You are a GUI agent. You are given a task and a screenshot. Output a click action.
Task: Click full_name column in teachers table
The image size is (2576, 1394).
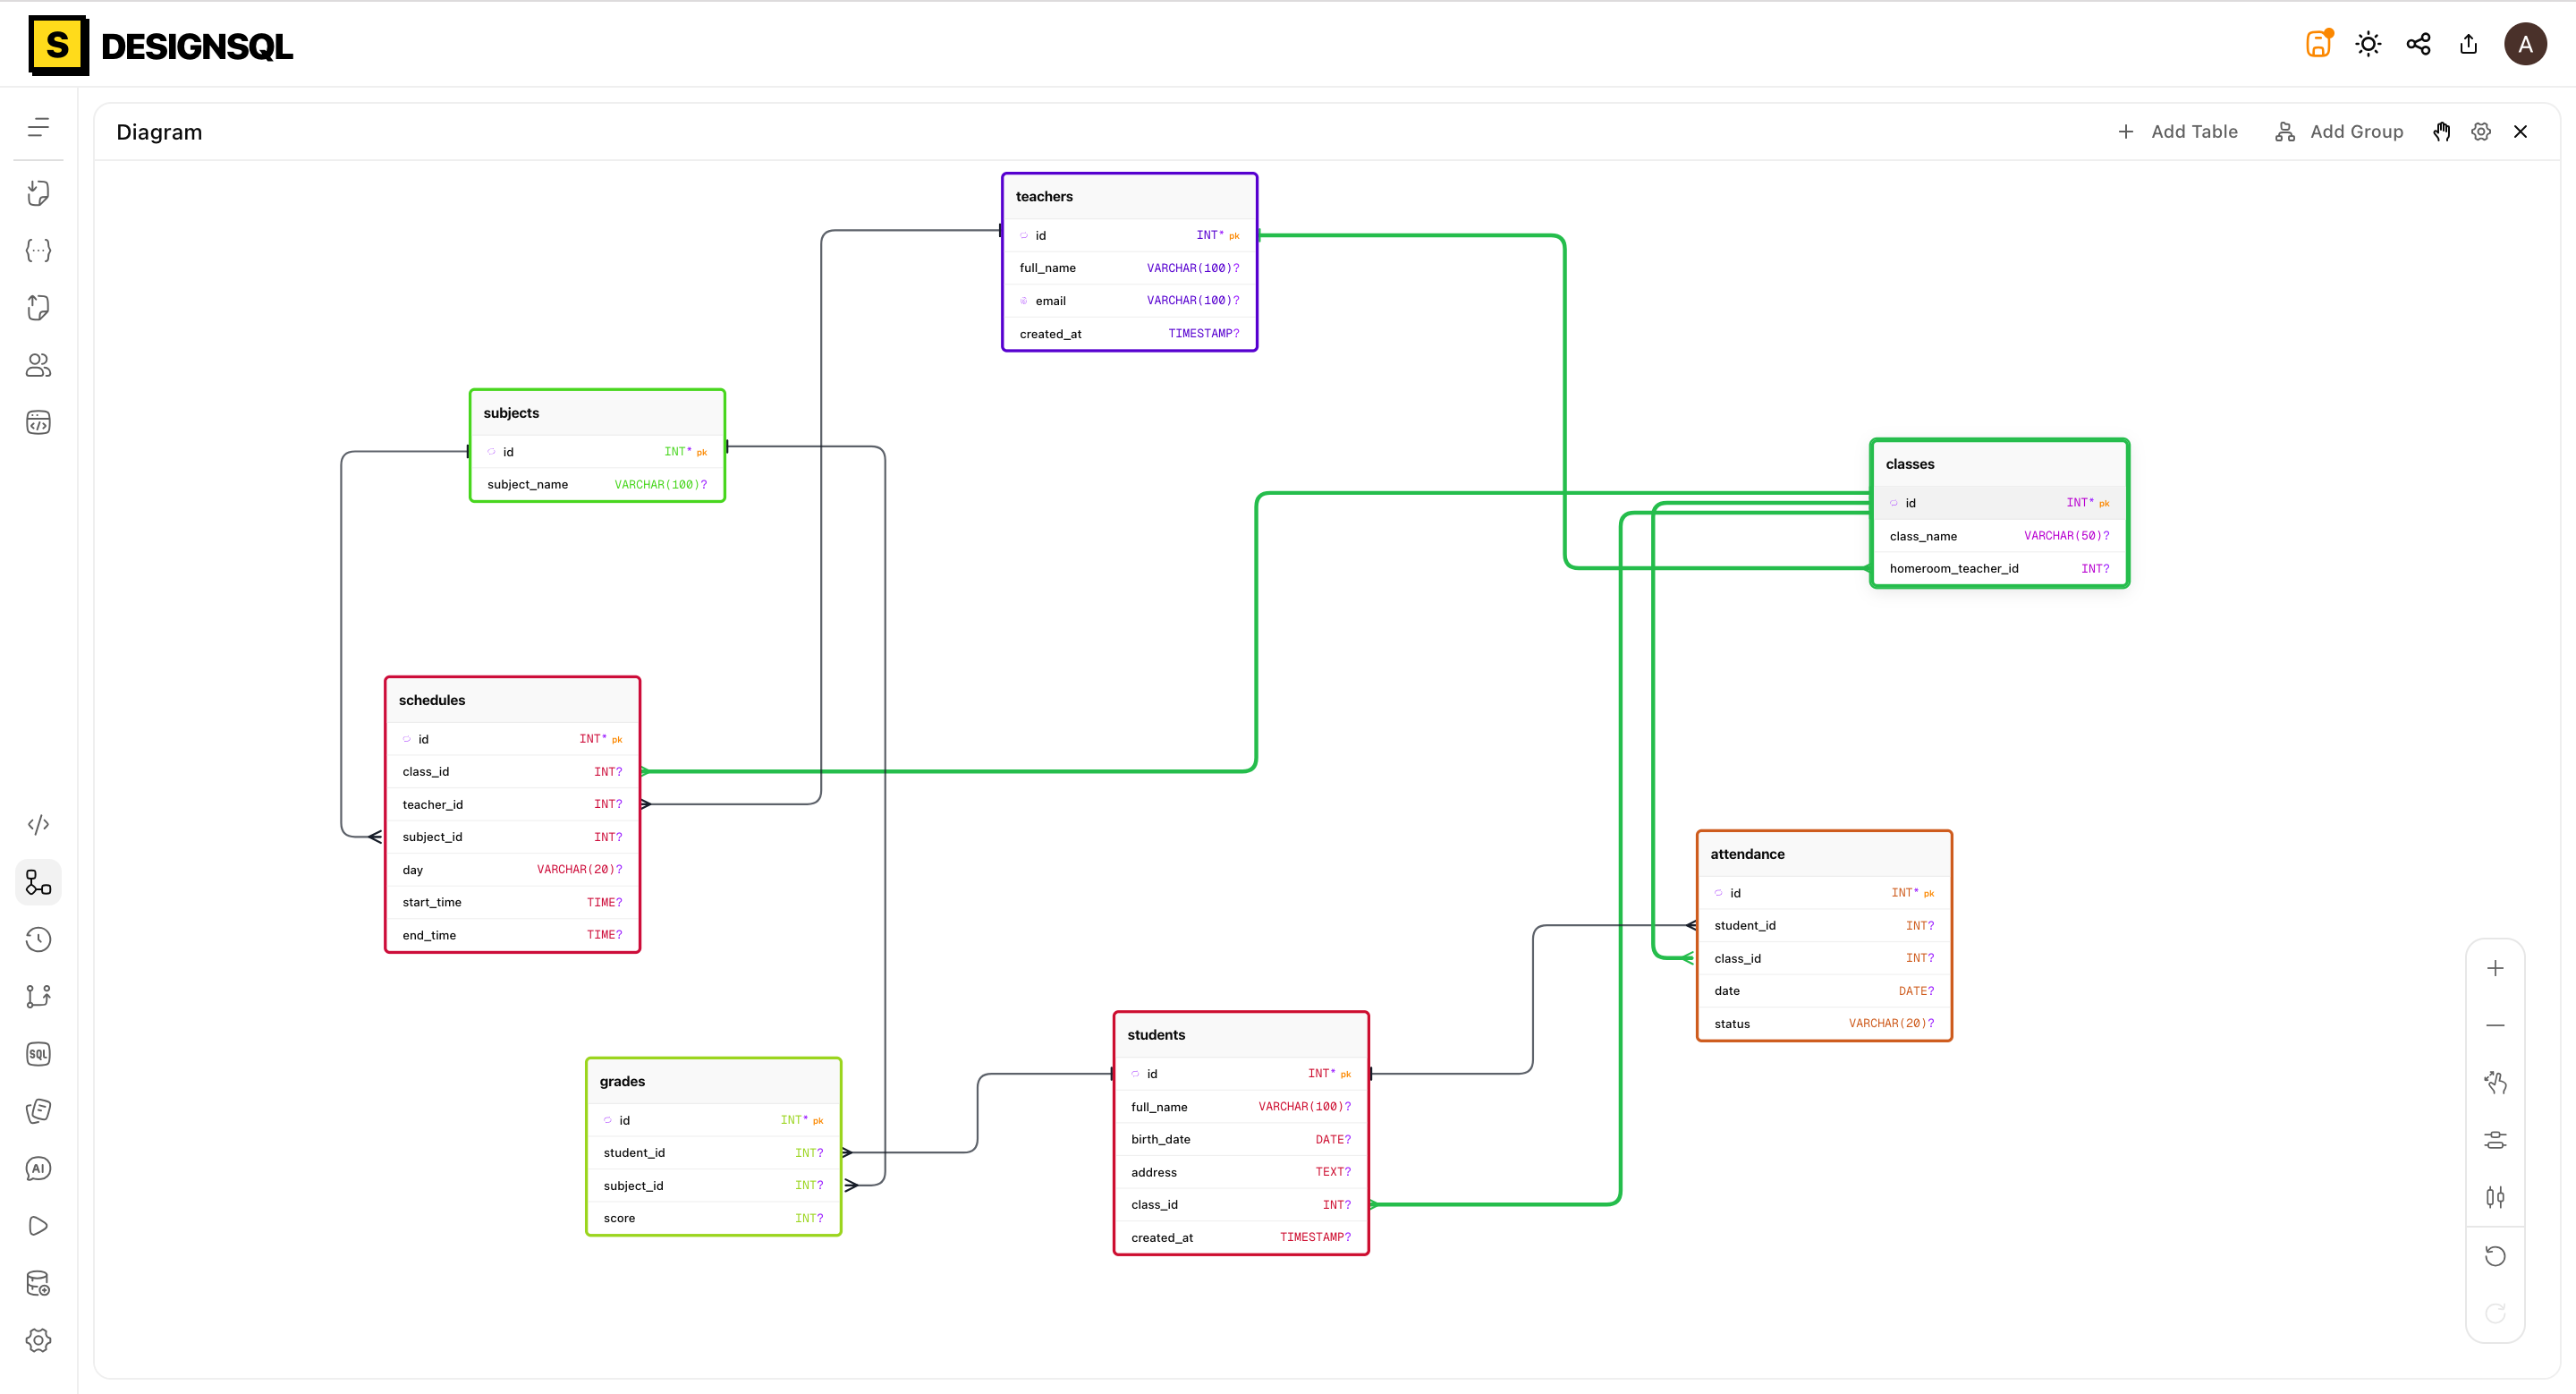click(1129, 268)
